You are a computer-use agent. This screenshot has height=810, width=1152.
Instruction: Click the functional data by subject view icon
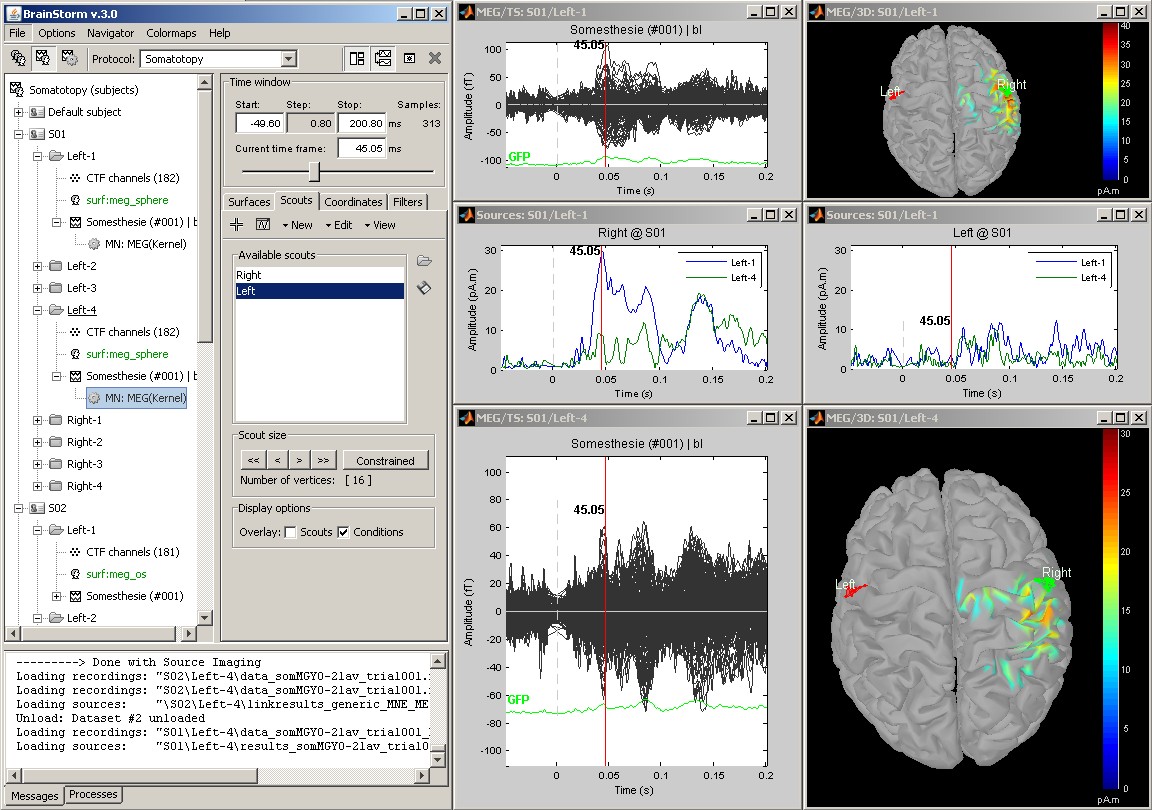(43, 58)
